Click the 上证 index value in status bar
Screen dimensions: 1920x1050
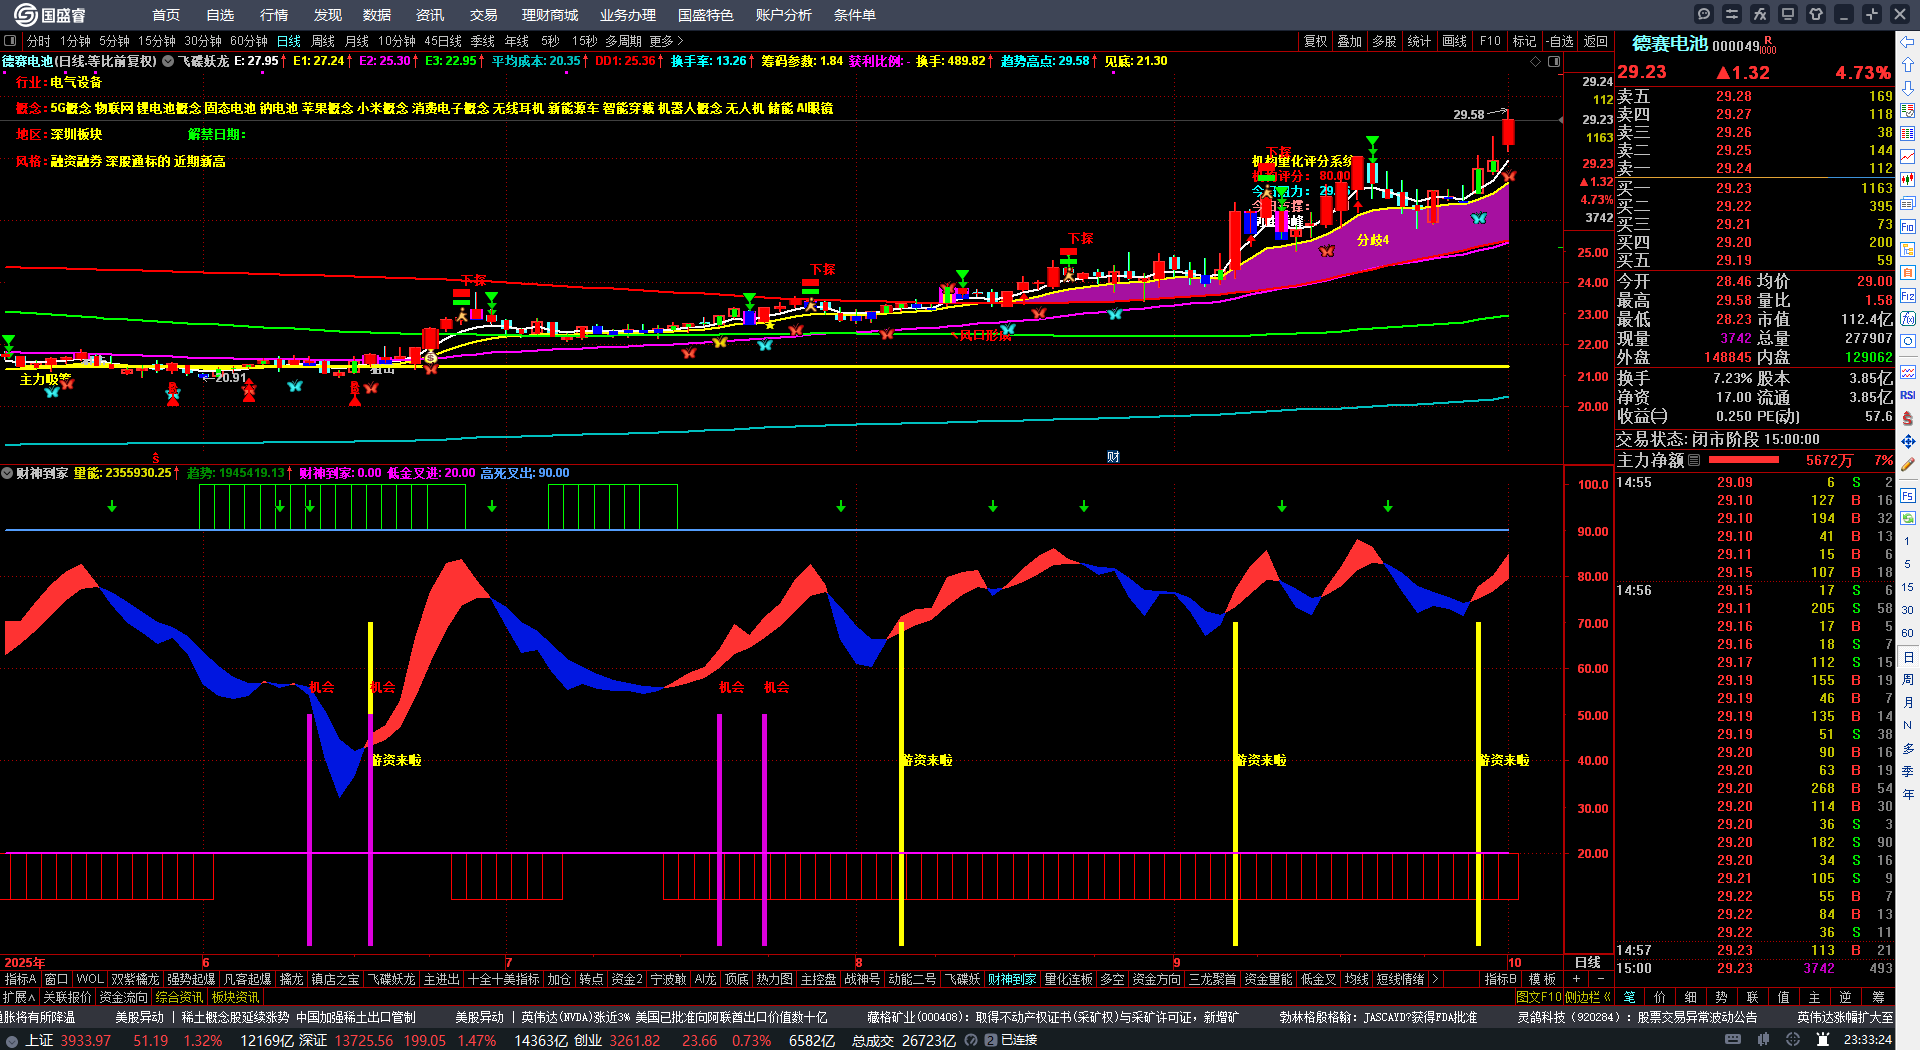point(87,1040)
